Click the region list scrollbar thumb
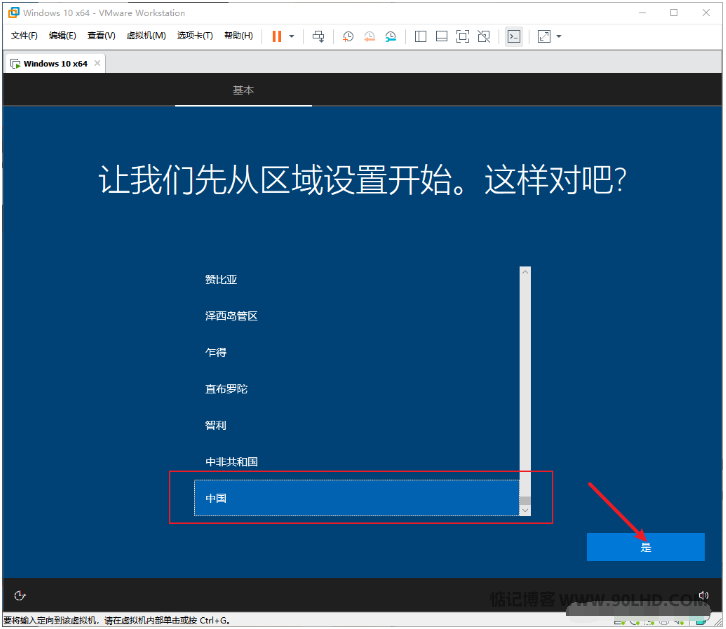Screen dimensions: 726x629 pos(525,500)
